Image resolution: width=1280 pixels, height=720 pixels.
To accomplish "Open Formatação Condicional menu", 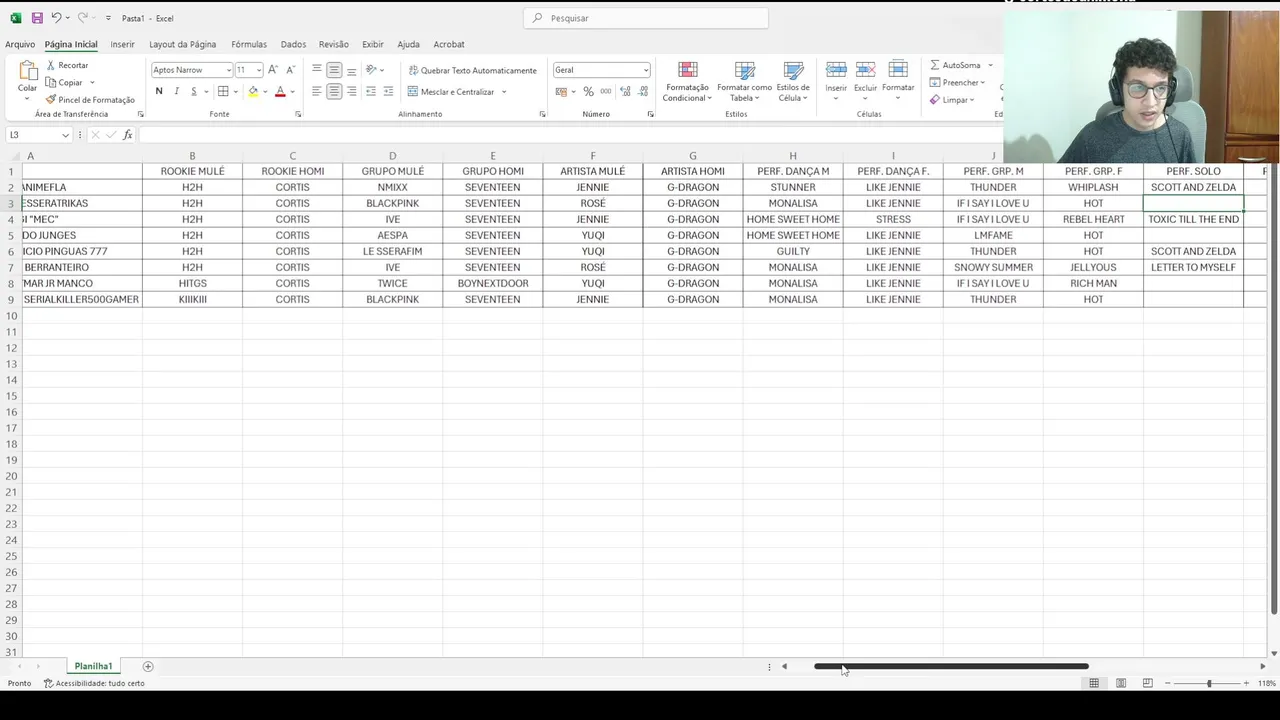I will (687, 81).
